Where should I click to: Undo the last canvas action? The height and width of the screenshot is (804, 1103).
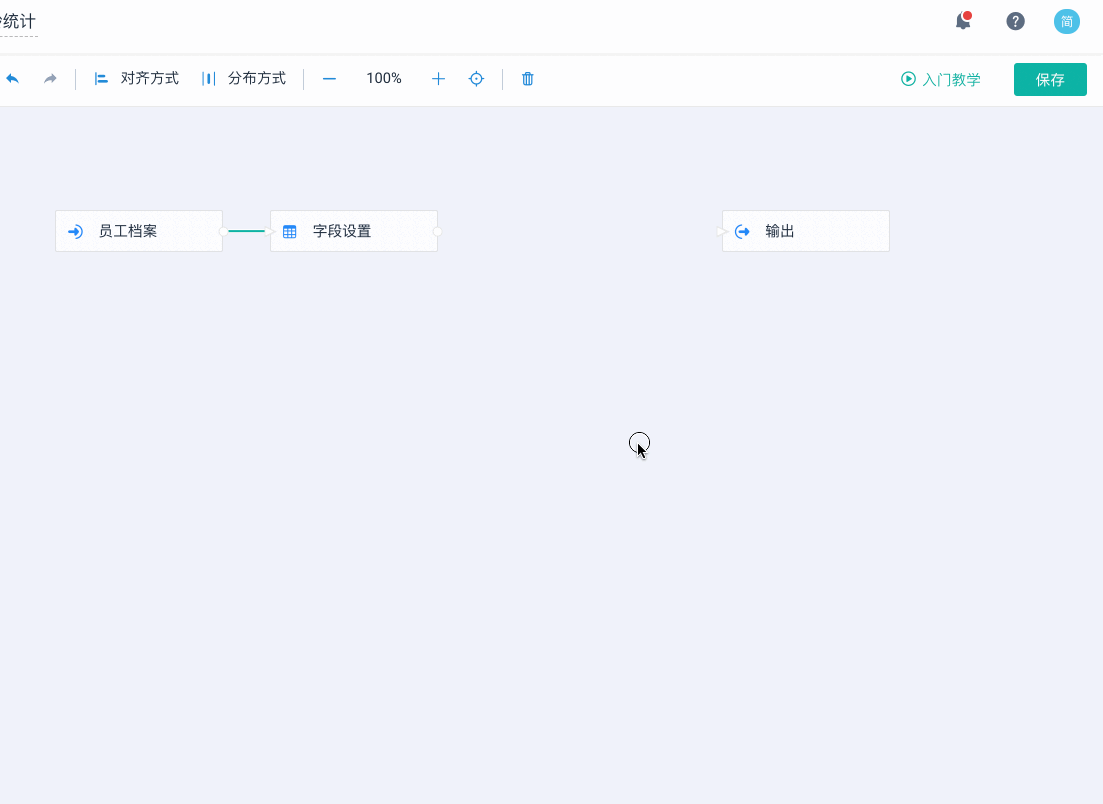[x=12, y=79]
